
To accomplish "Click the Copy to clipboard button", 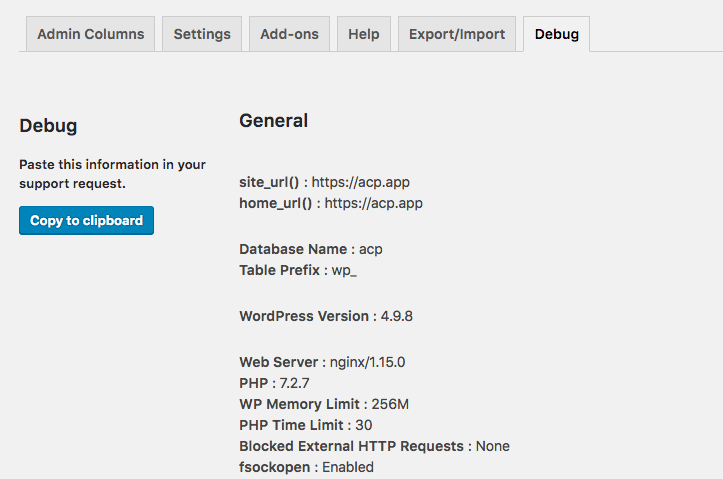I will 86,220.
